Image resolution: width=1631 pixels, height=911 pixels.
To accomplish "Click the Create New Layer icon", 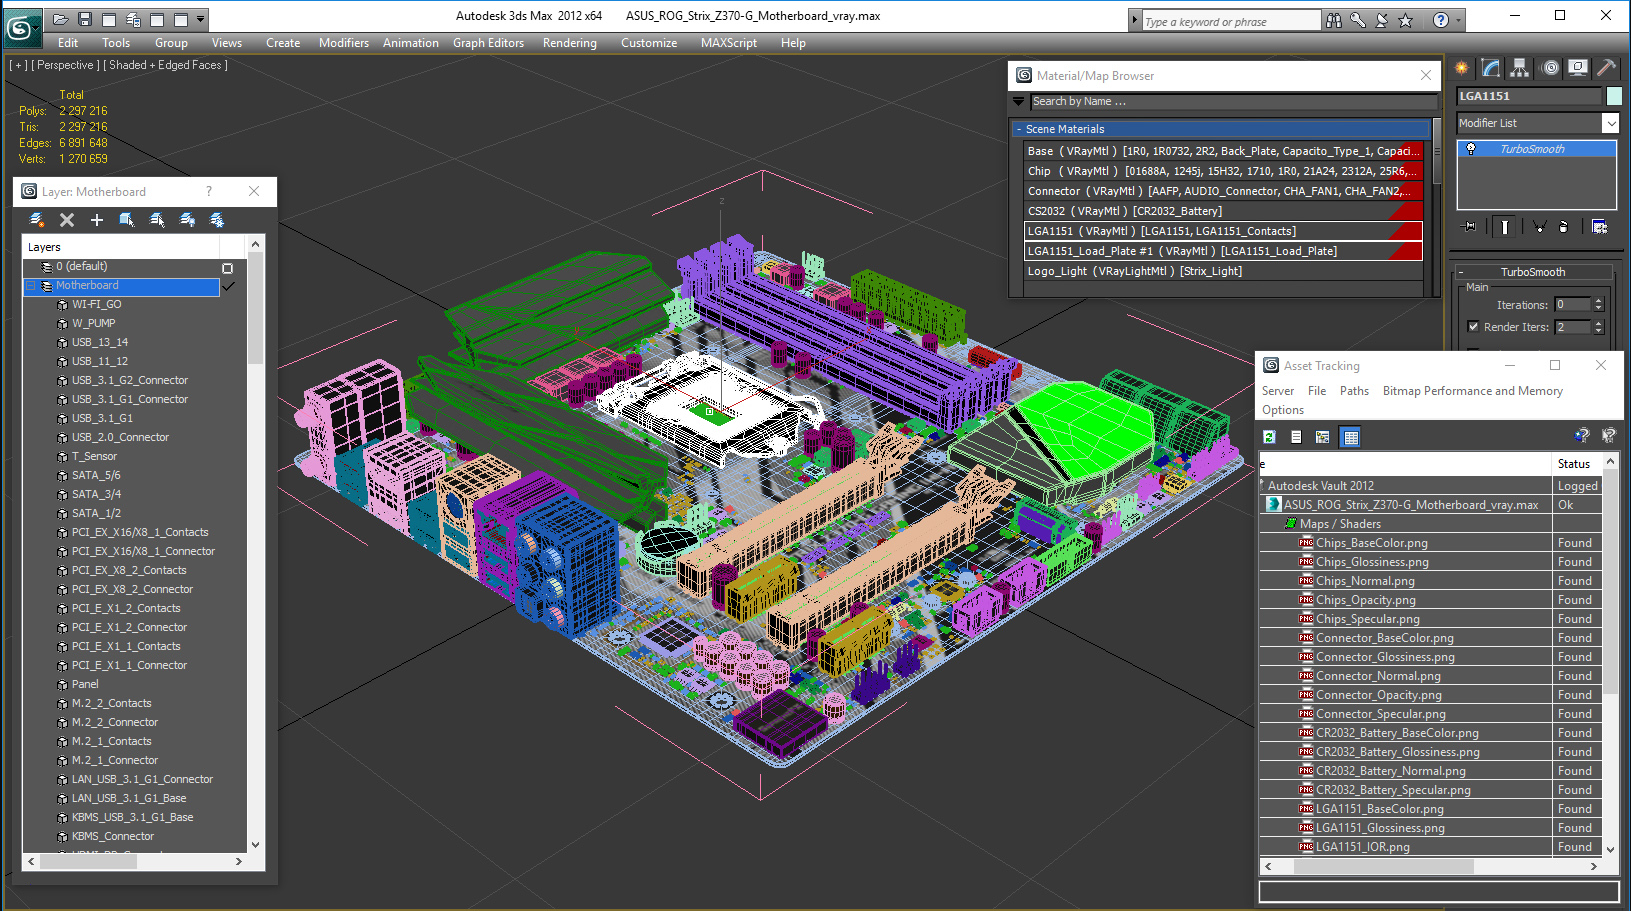I will pyautogui.click(x=37, y=220).
